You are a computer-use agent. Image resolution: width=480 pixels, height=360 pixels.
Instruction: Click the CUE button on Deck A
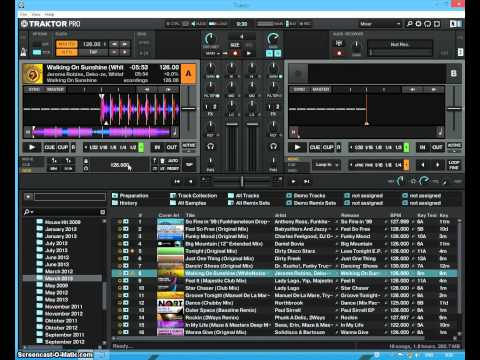click(x=50, y=147)
